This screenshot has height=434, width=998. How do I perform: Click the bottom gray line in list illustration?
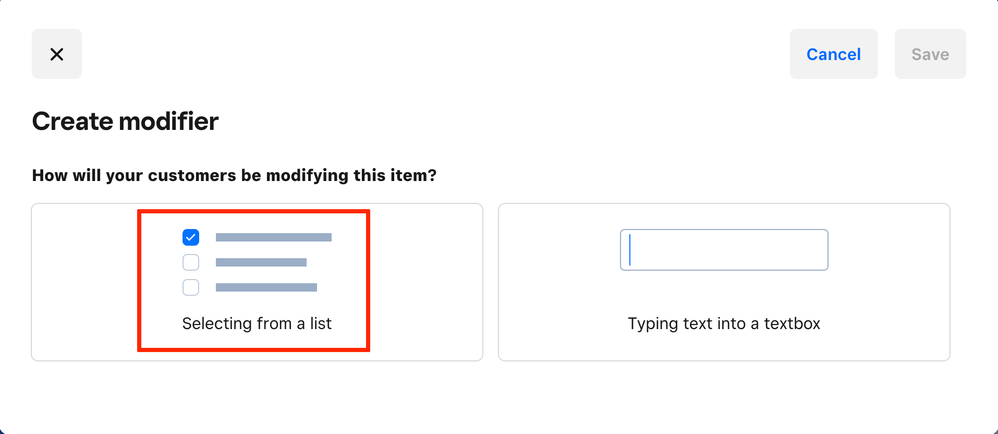[x=266, y=287]
